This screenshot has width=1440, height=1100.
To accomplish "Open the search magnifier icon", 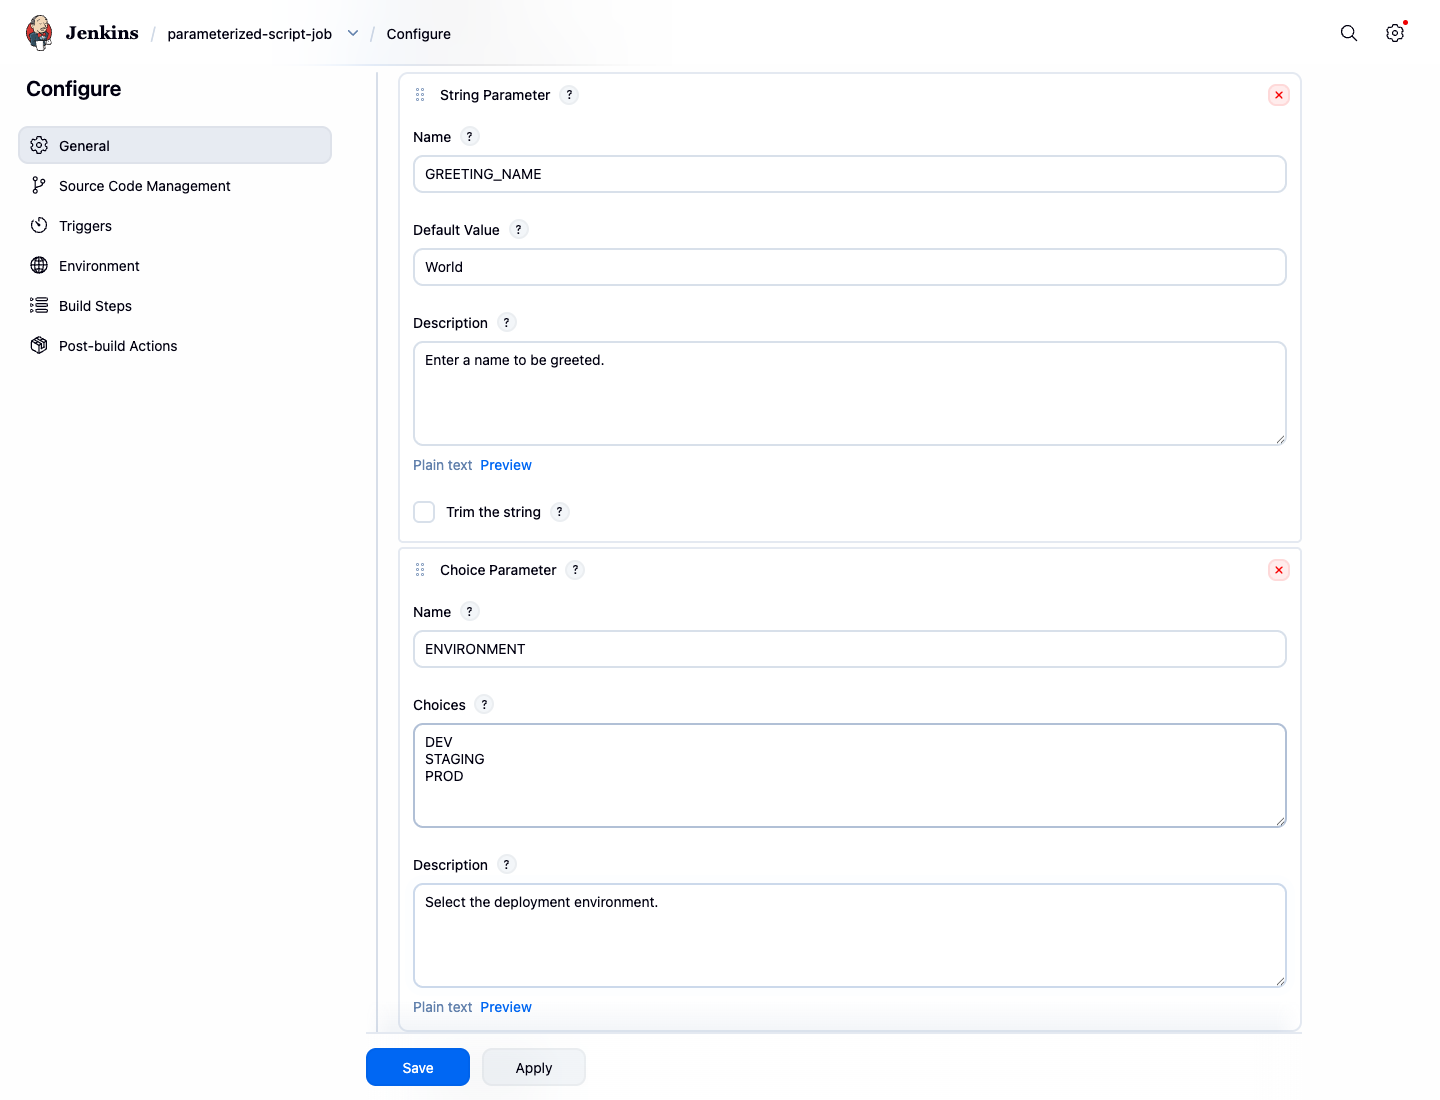I will click(x=1349, y=33).
